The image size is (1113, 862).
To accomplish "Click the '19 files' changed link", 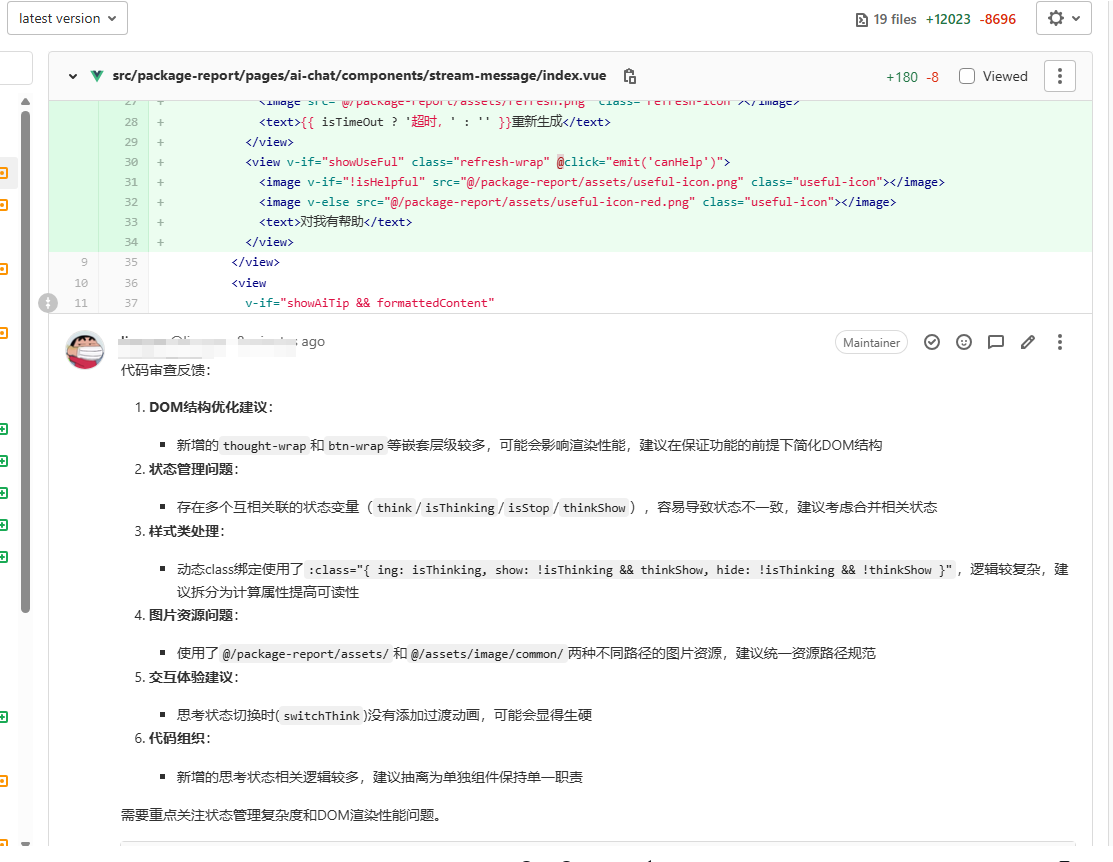I will (x=895, y=18).
